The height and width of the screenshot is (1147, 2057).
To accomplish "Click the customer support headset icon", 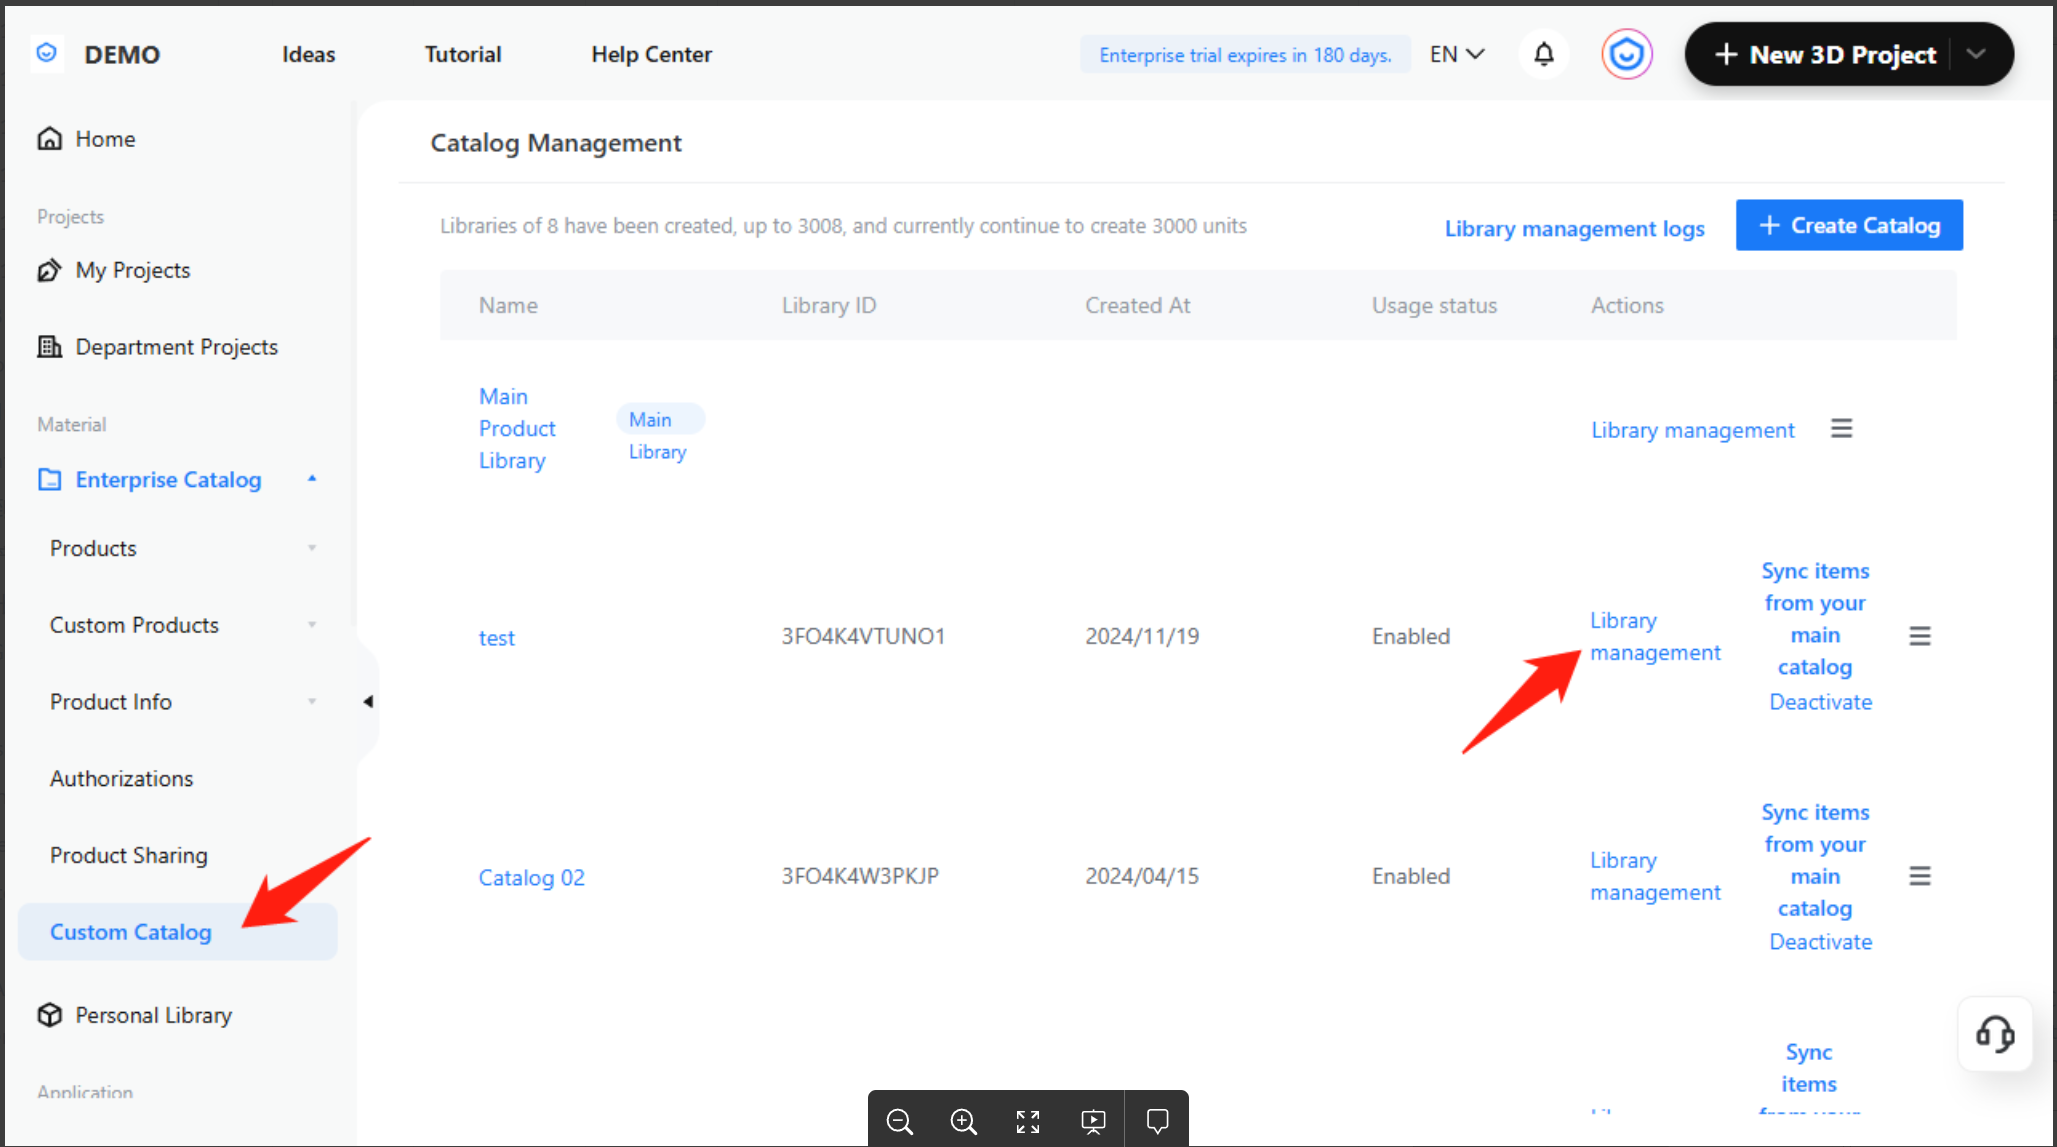I will pos(1994,1034).
